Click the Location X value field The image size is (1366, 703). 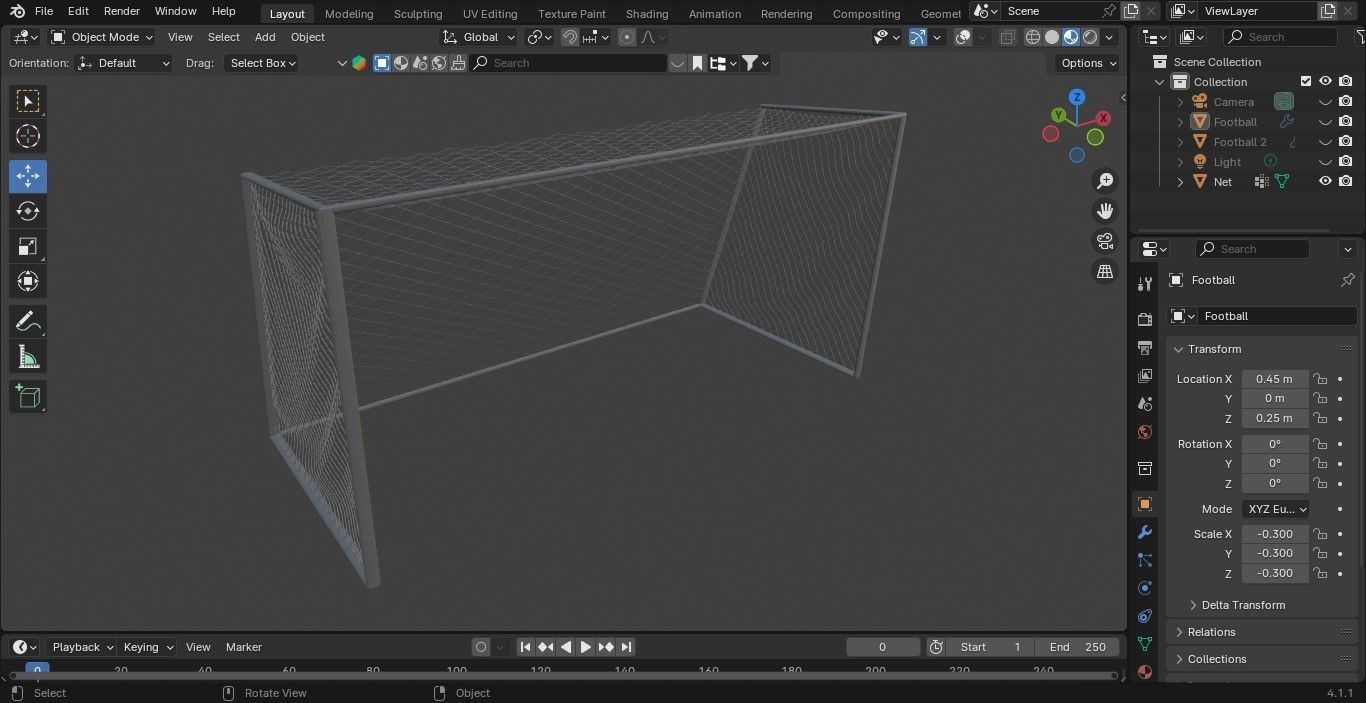[1275, 379]
